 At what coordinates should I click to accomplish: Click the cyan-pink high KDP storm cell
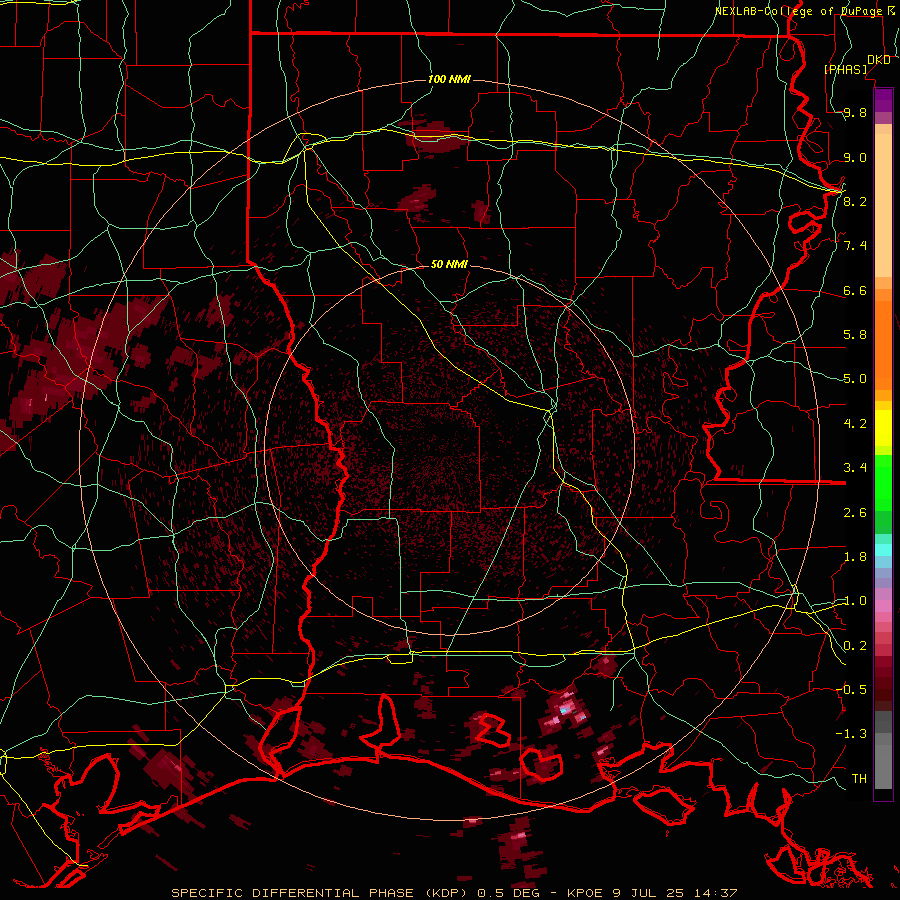565,711
